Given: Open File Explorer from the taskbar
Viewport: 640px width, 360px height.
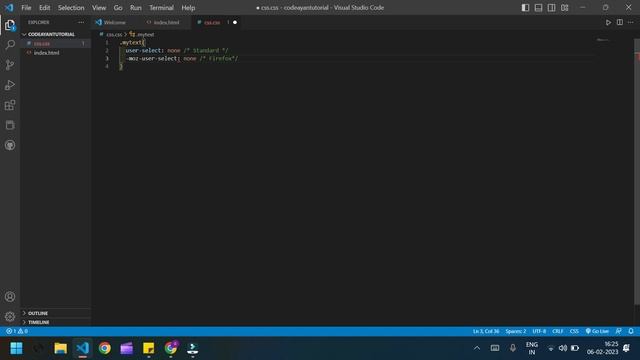Looking at the screenshot, I should (x=60, y=348).
